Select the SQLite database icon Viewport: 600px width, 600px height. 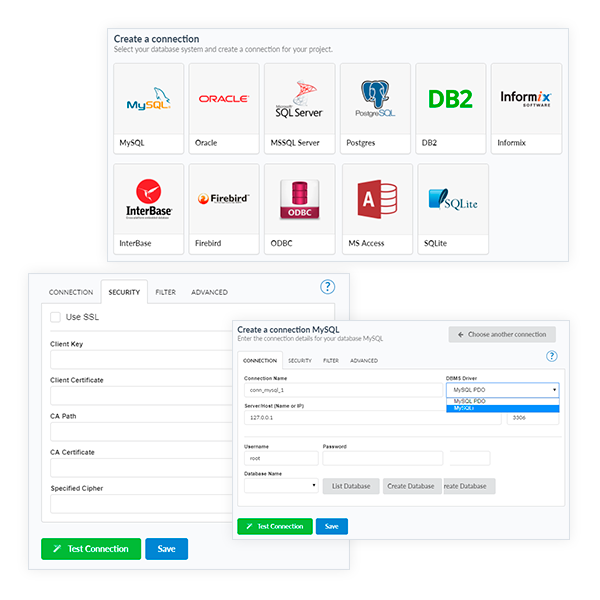click(x=452, y=199)
